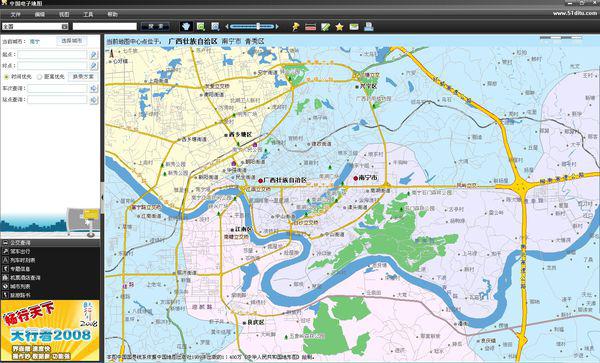
Task: Click the 选择城市 button
Action: [72, 41]
